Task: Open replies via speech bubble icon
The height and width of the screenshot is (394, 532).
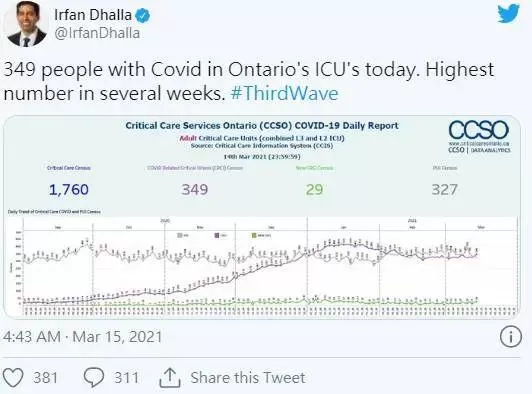Action: (94, 378)
